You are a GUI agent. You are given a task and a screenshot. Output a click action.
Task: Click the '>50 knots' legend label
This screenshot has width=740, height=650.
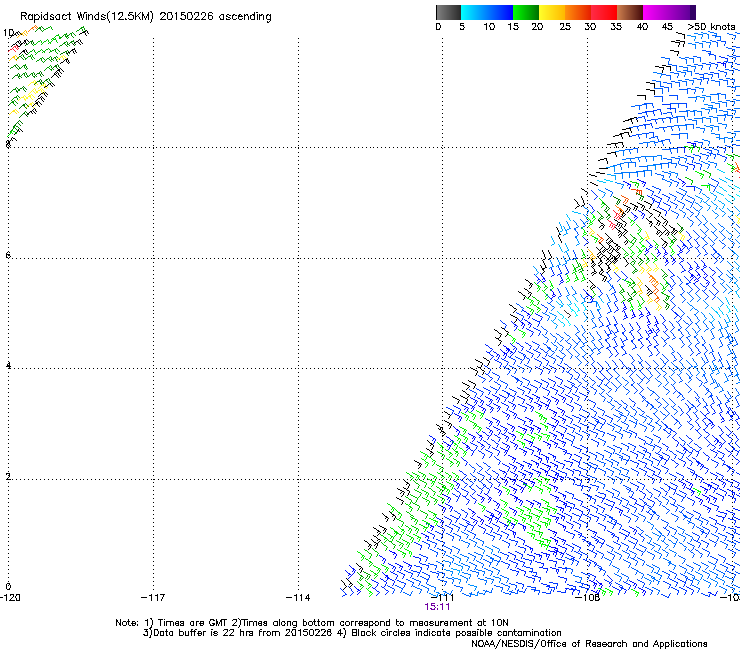(x=711, y=27)
